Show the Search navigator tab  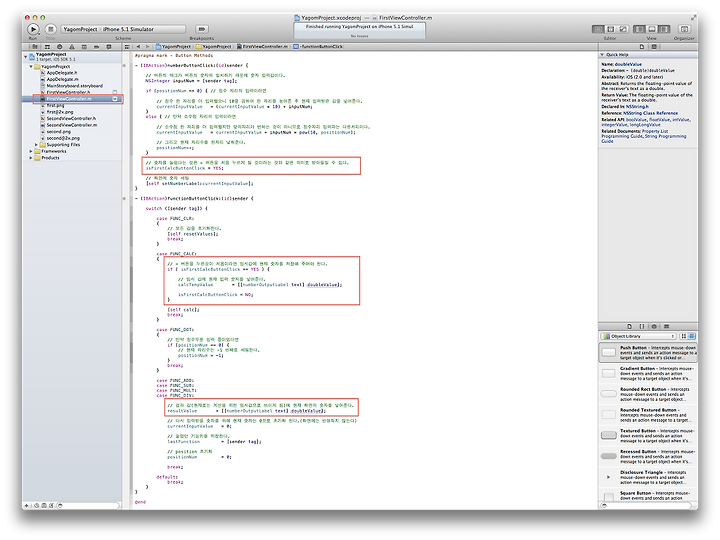[59, 46]
